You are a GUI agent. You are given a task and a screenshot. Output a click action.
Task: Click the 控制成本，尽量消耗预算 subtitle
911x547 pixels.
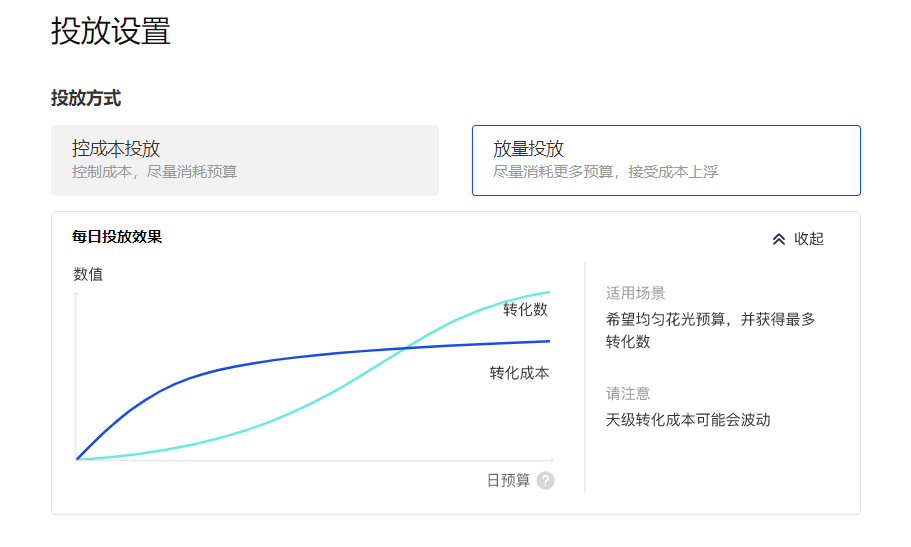click(x=155, y=172)
